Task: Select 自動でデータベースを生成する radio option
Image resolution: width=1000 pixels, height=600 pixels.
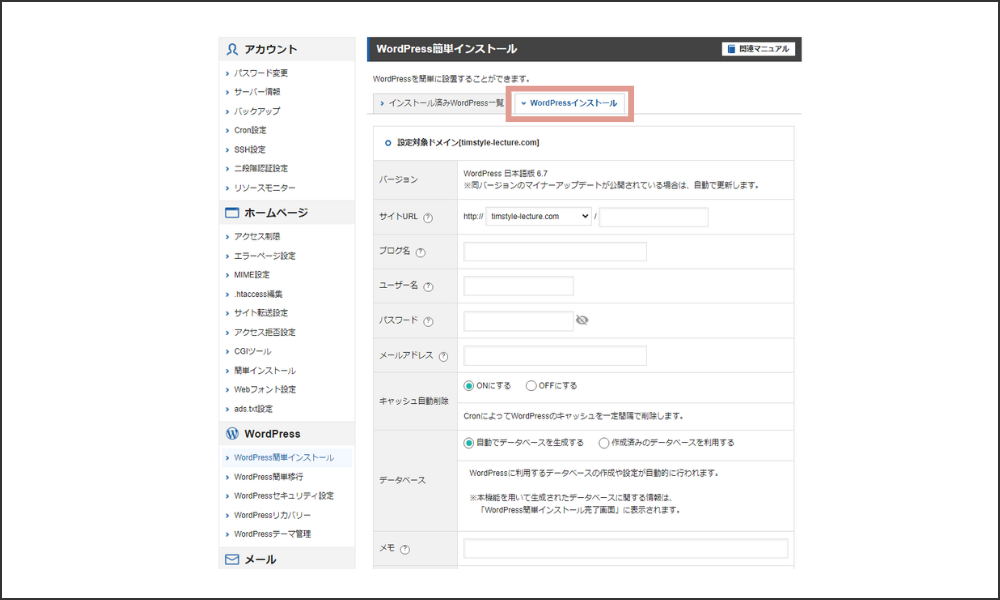Action: (469, 443)
